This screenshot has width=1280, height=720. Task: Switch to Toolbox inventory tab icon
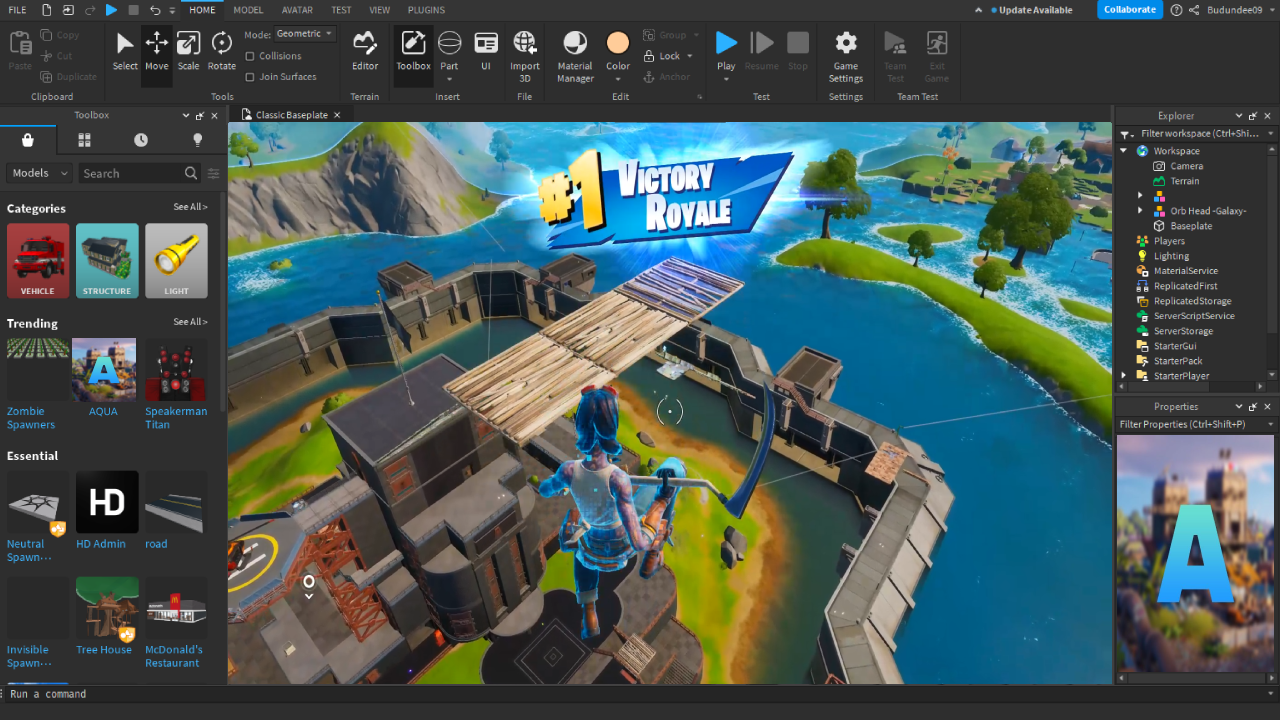coord(85,140)
